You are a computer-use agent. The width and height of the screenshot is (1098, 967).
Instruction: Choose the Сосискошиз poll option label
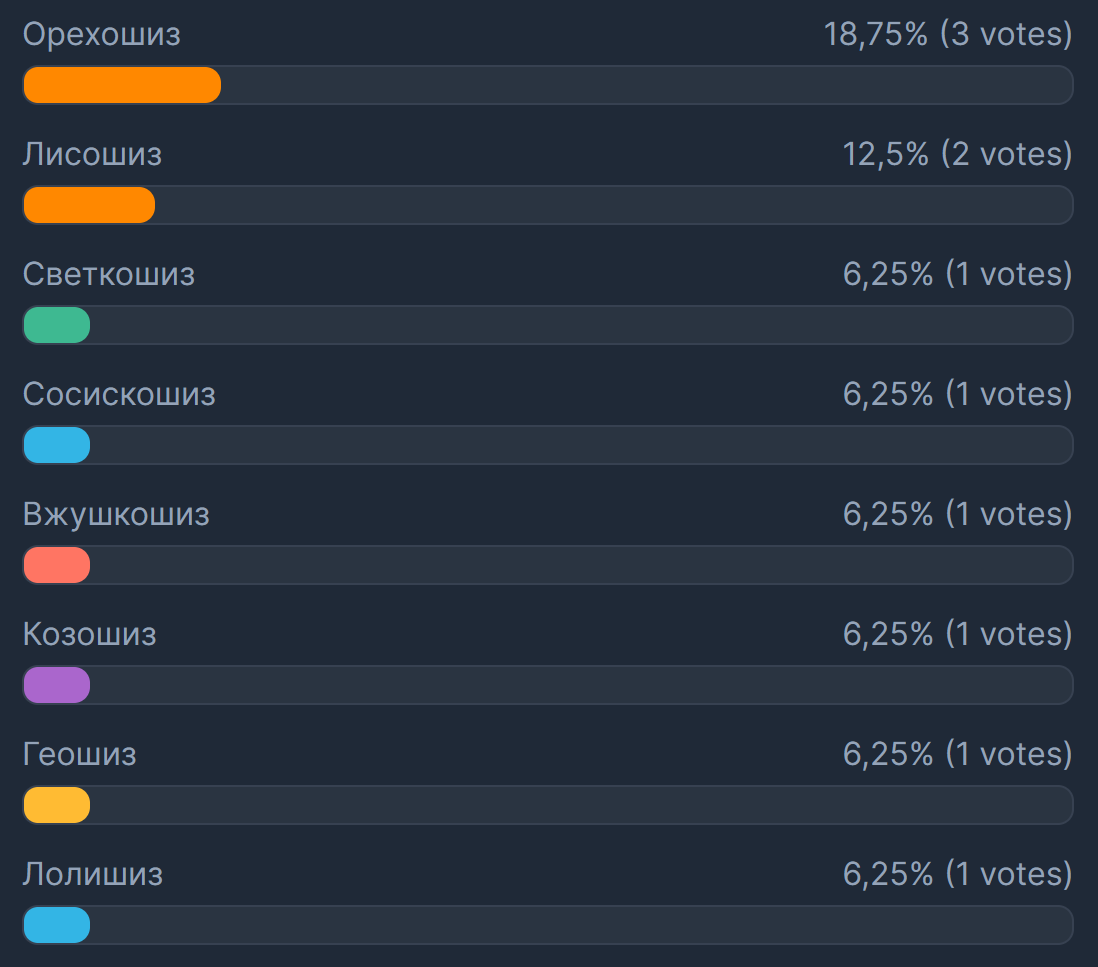119,395
